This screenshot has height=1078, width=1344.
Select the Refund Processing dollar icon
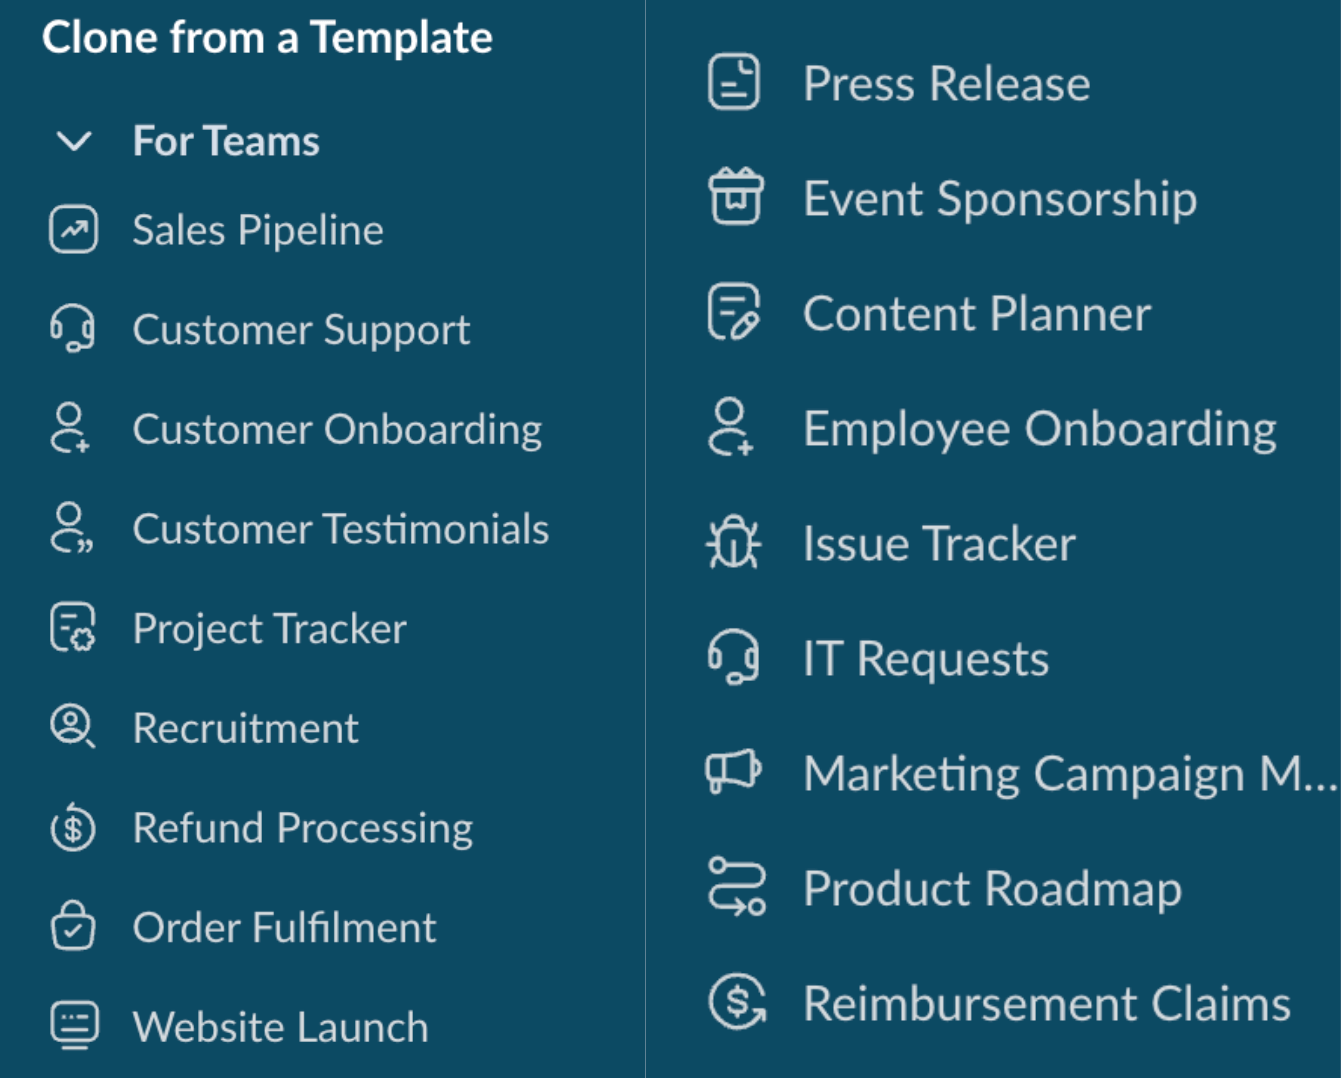[74, 827]
